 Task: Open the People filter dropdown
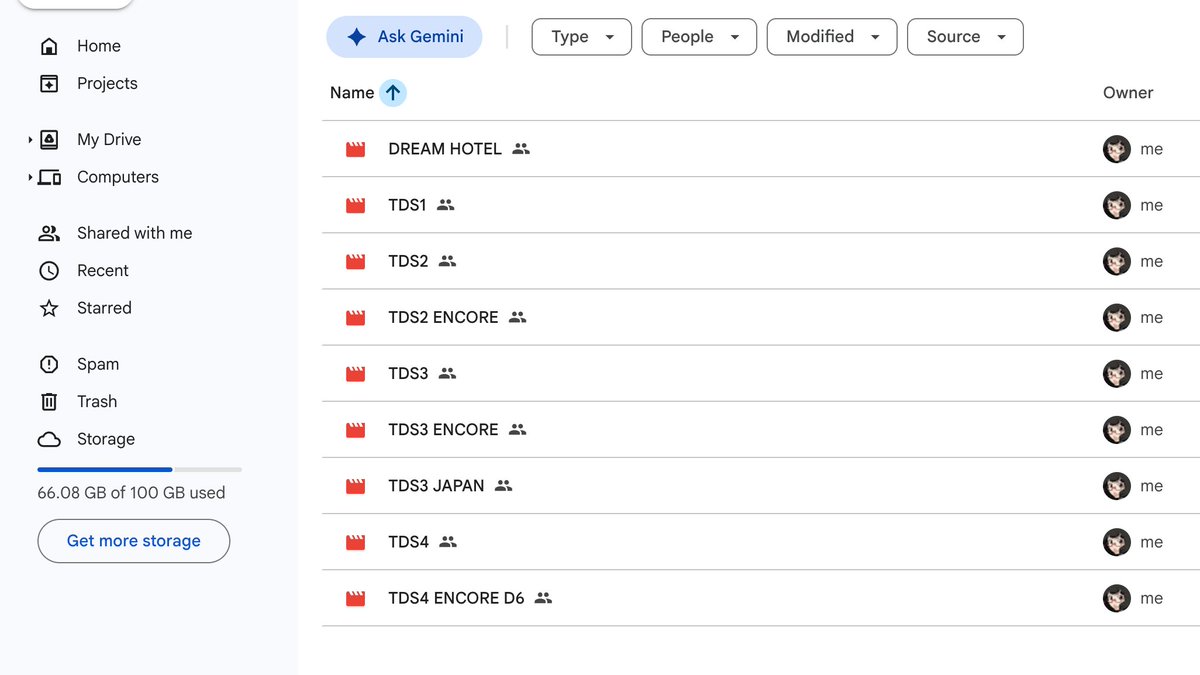click(x=698, y=37)
